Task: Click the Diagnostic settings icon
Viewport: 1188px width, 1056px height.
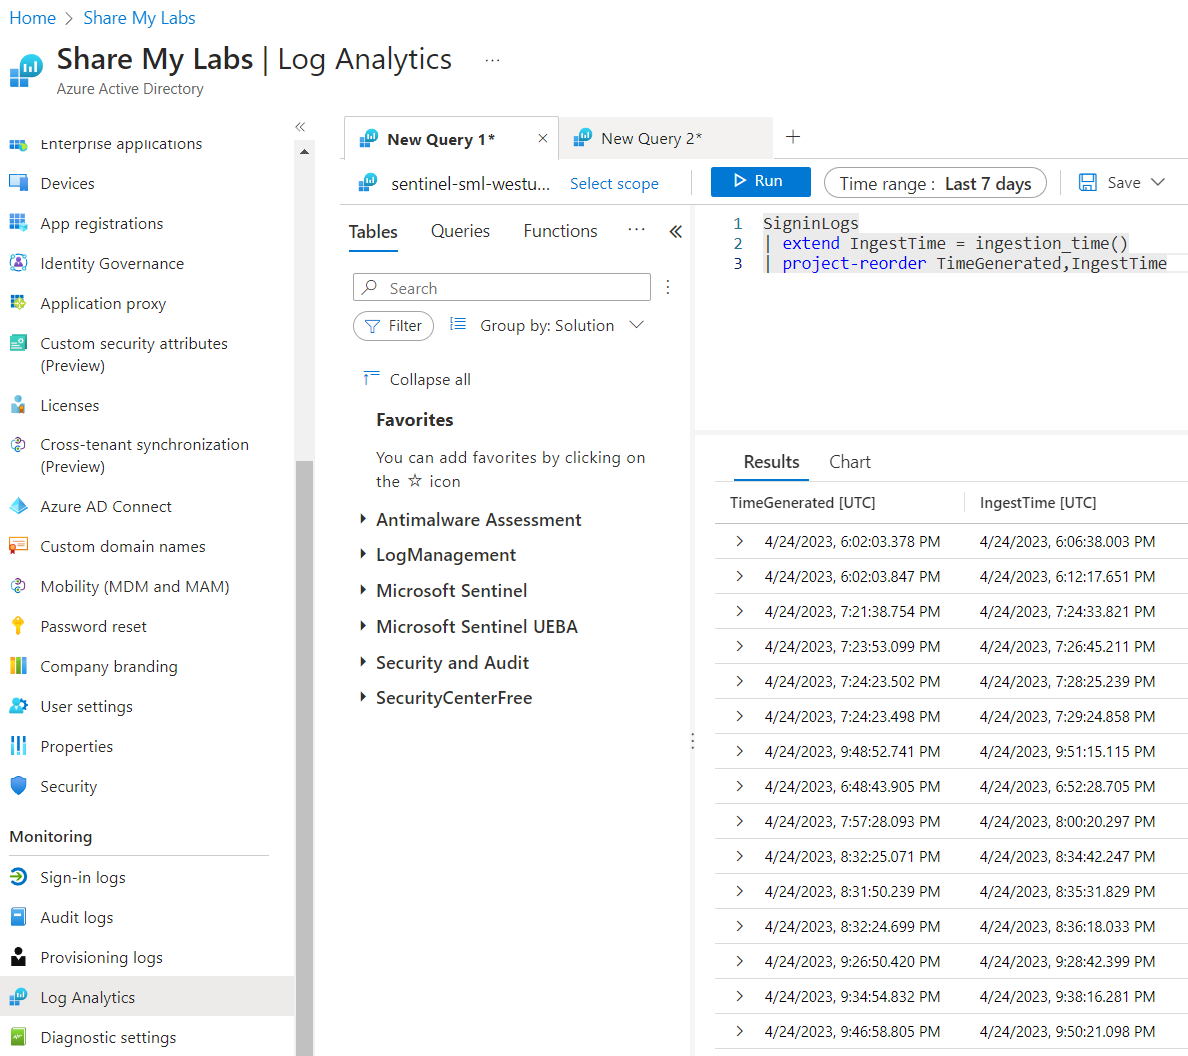Action: 18,1037
